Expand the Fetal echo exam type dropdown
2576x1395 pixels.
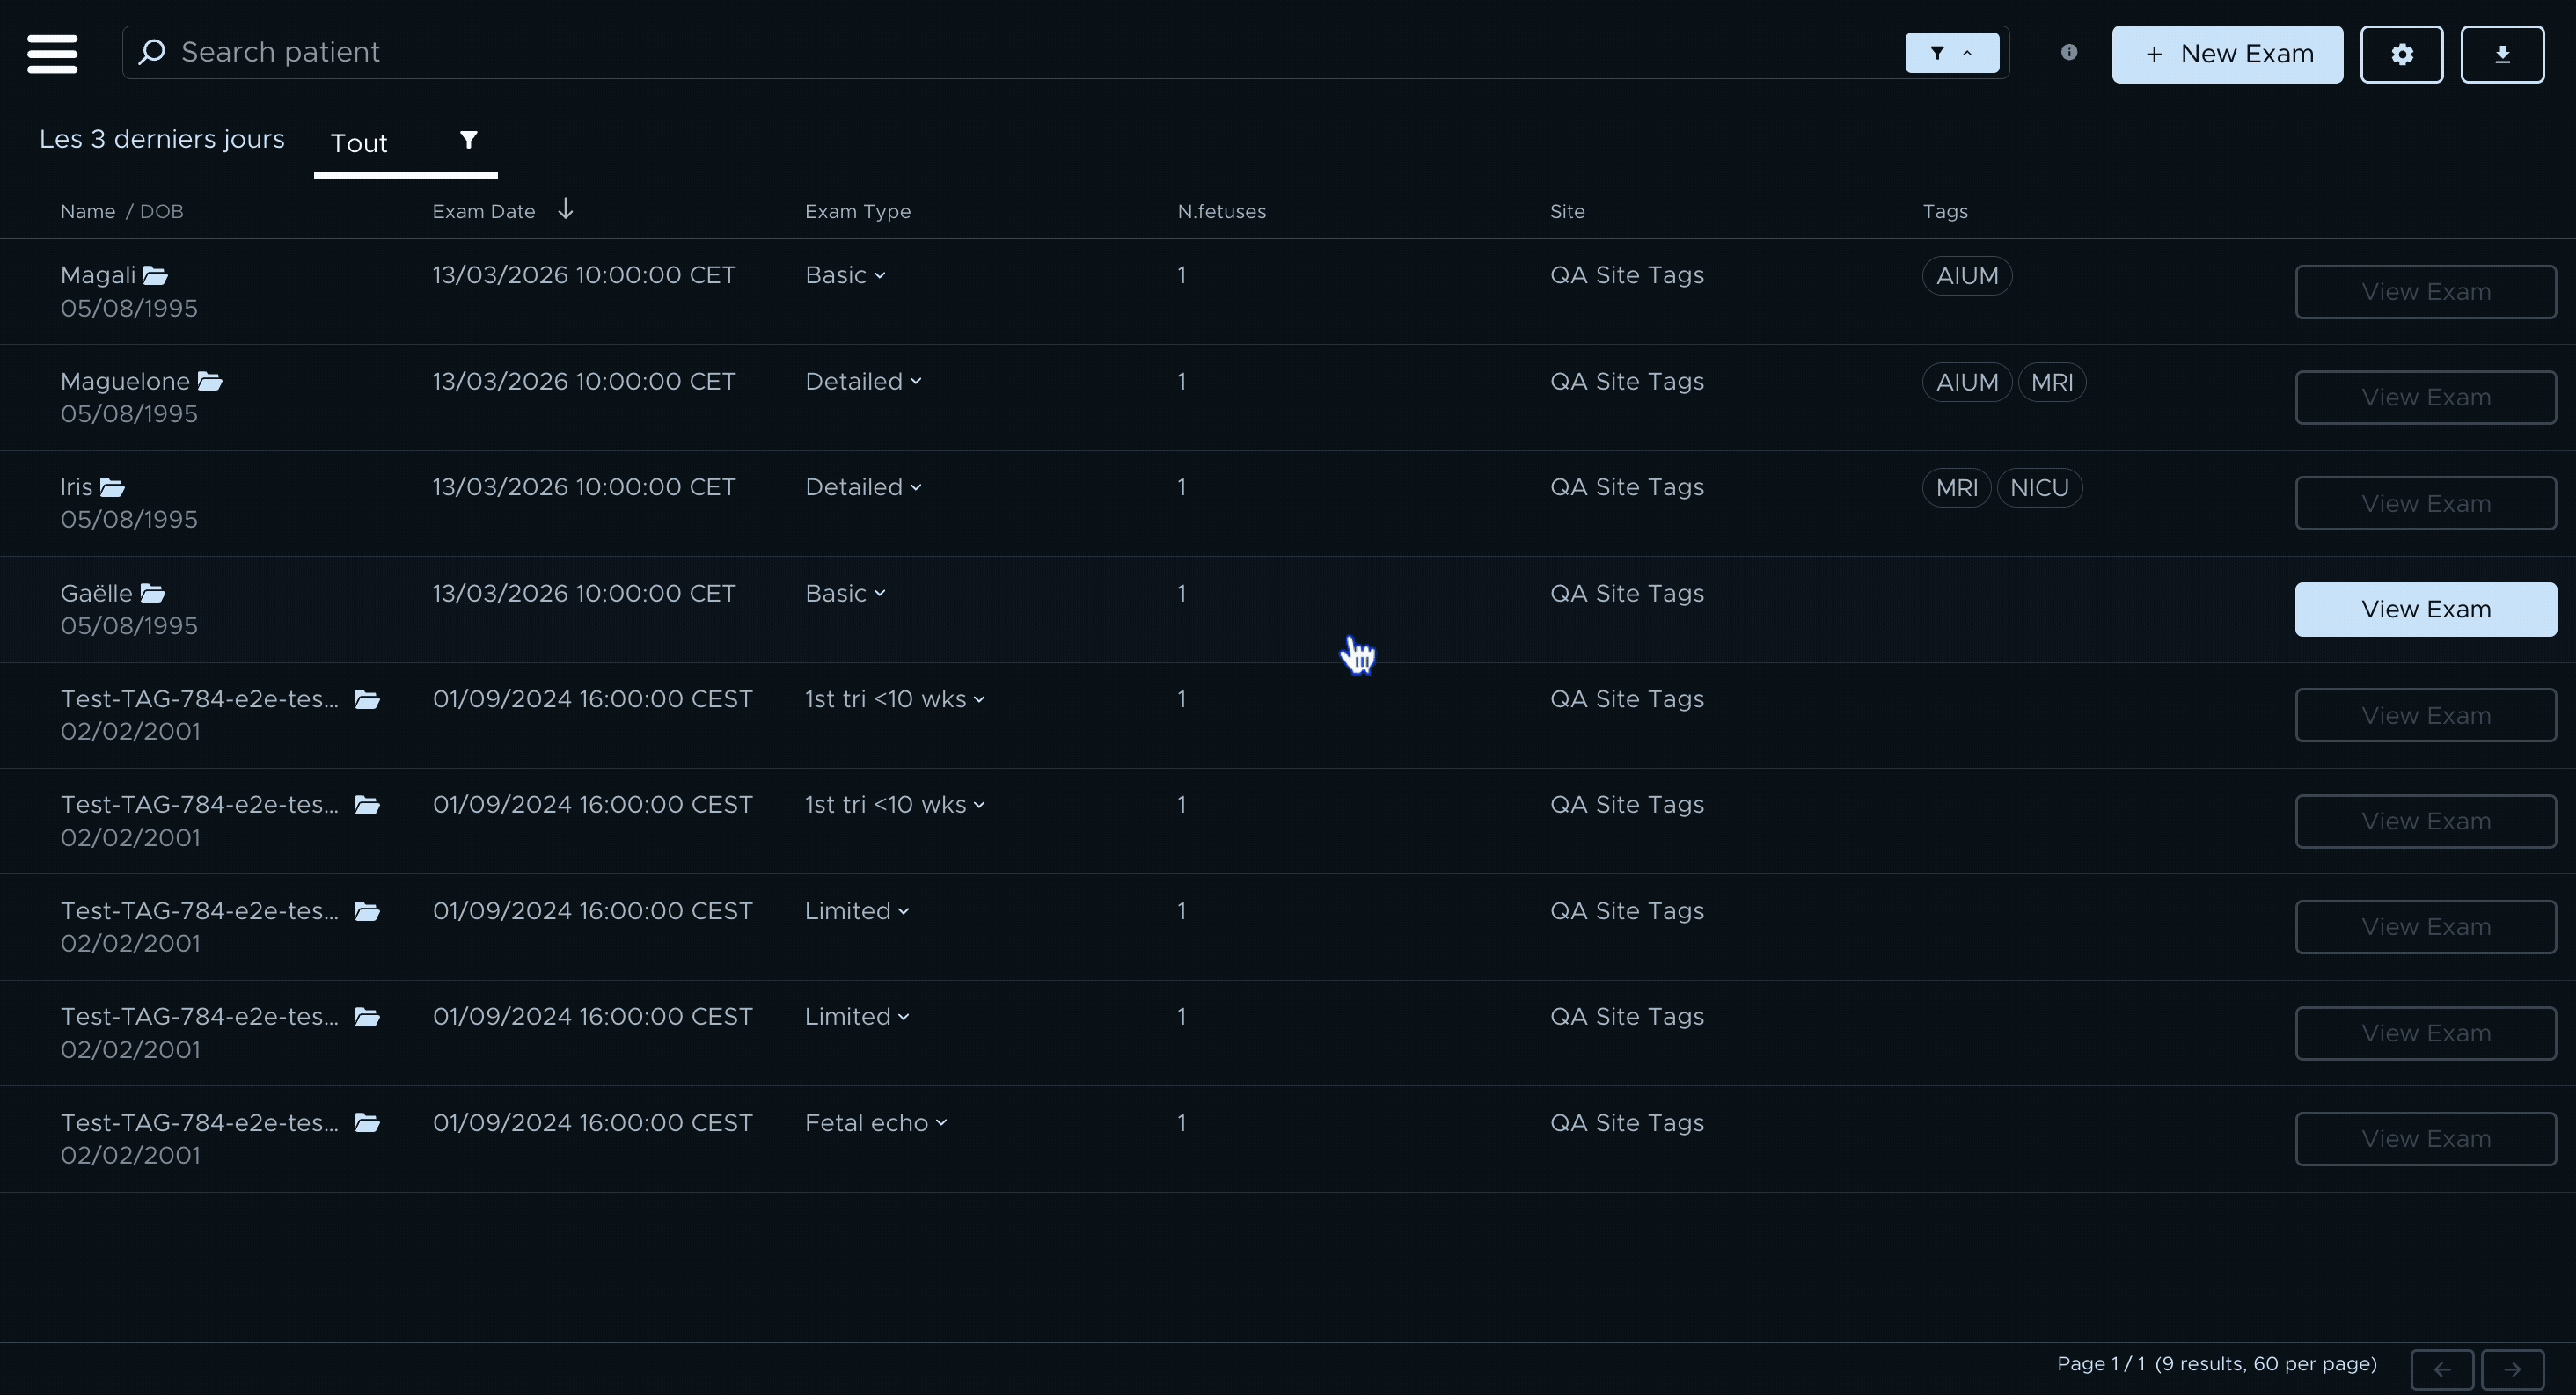(x=875, y=1123)
